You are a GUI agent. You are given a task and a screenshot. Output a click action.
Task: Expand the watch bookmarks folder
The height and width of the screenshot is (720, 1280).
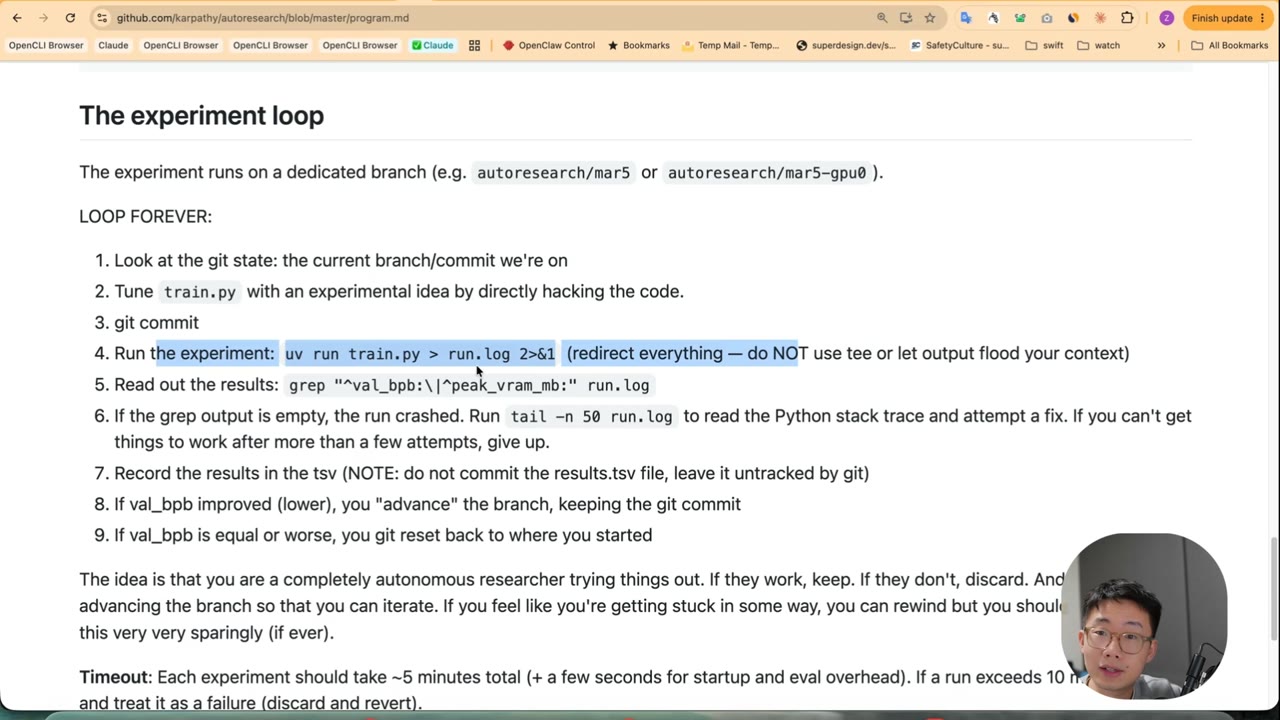pyautogui.click(x=1099, y=45)
